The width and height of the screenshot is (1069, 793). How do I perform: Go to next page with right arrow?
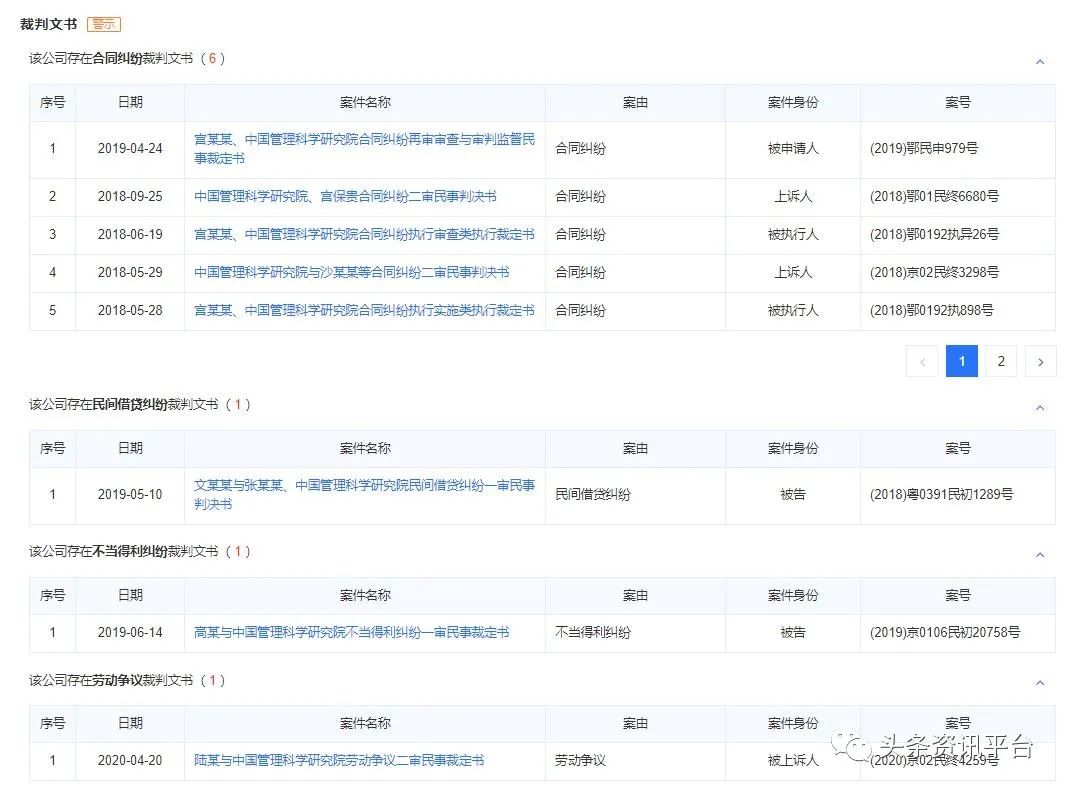(x=1040, y=362)
